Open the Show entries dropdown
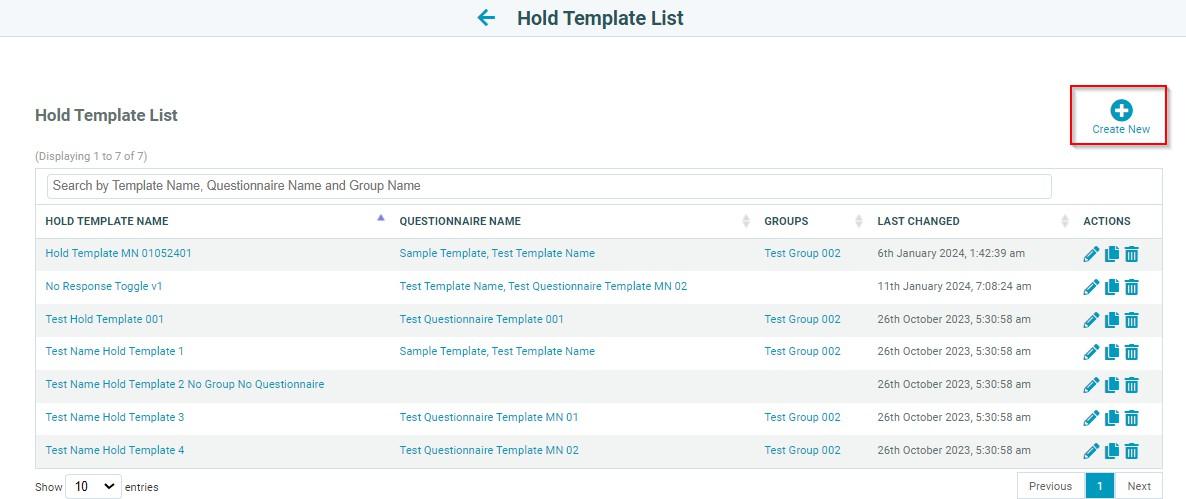Image resolution: width=1186 pixels, height=499 pixels. tap(94, 486)
